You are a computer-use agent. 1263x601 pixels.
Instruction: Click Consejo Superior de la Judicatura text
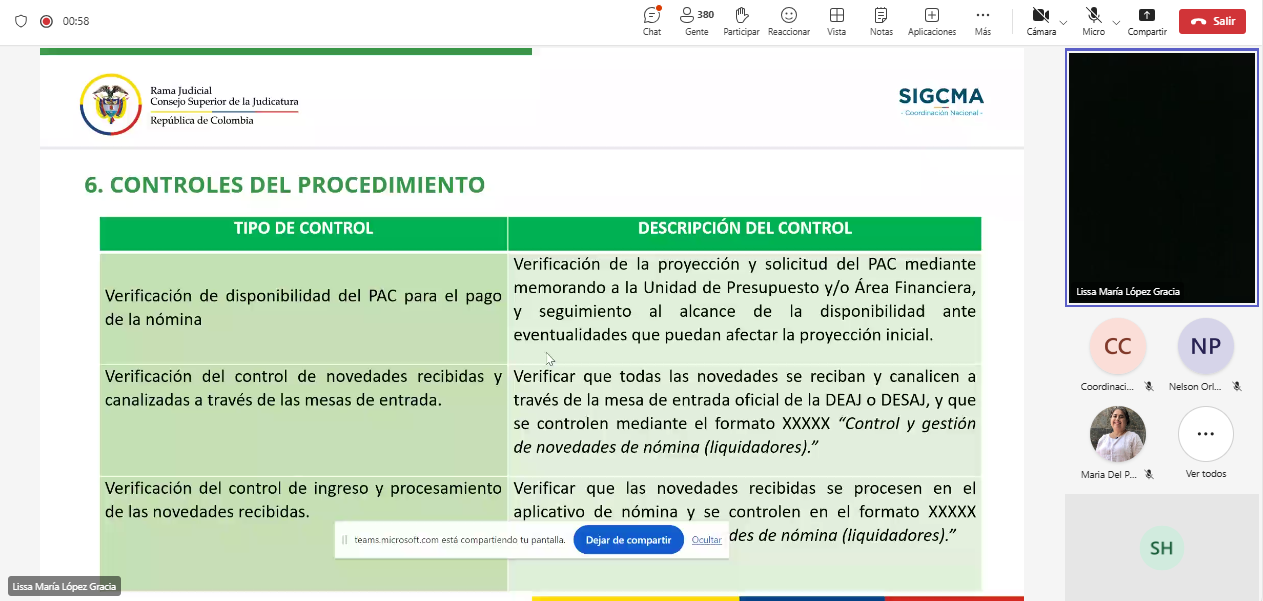coord(224,102)
